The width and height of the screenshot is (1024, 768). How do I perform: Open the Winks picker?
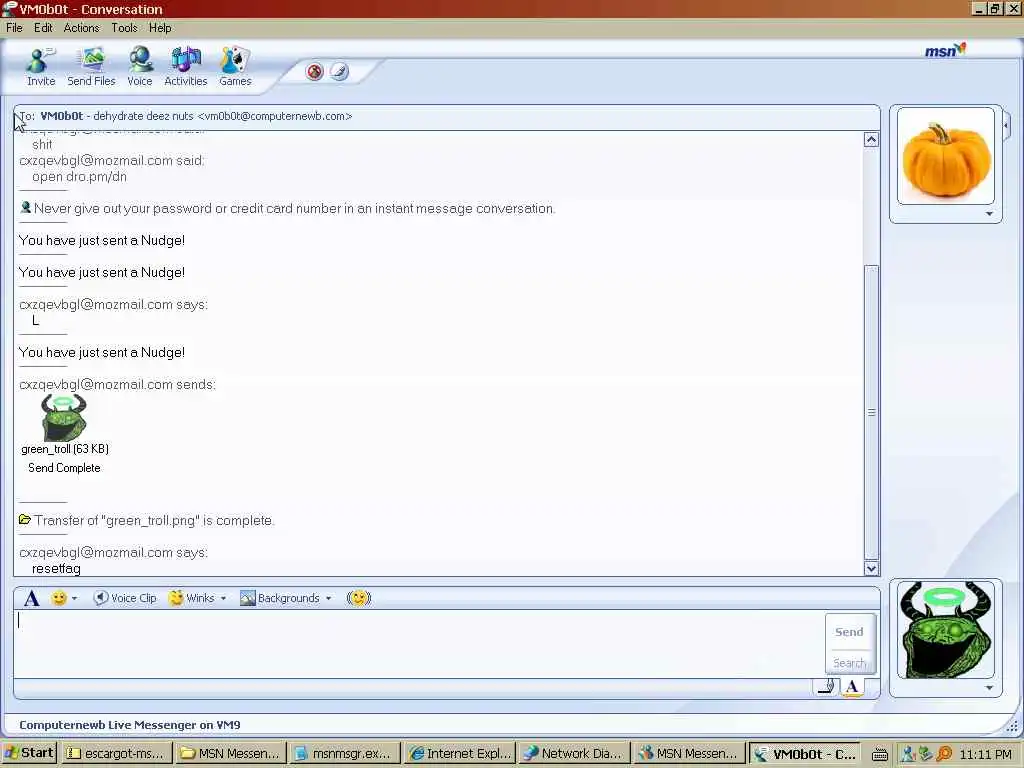pyautogui.click(x=191, y=598)
